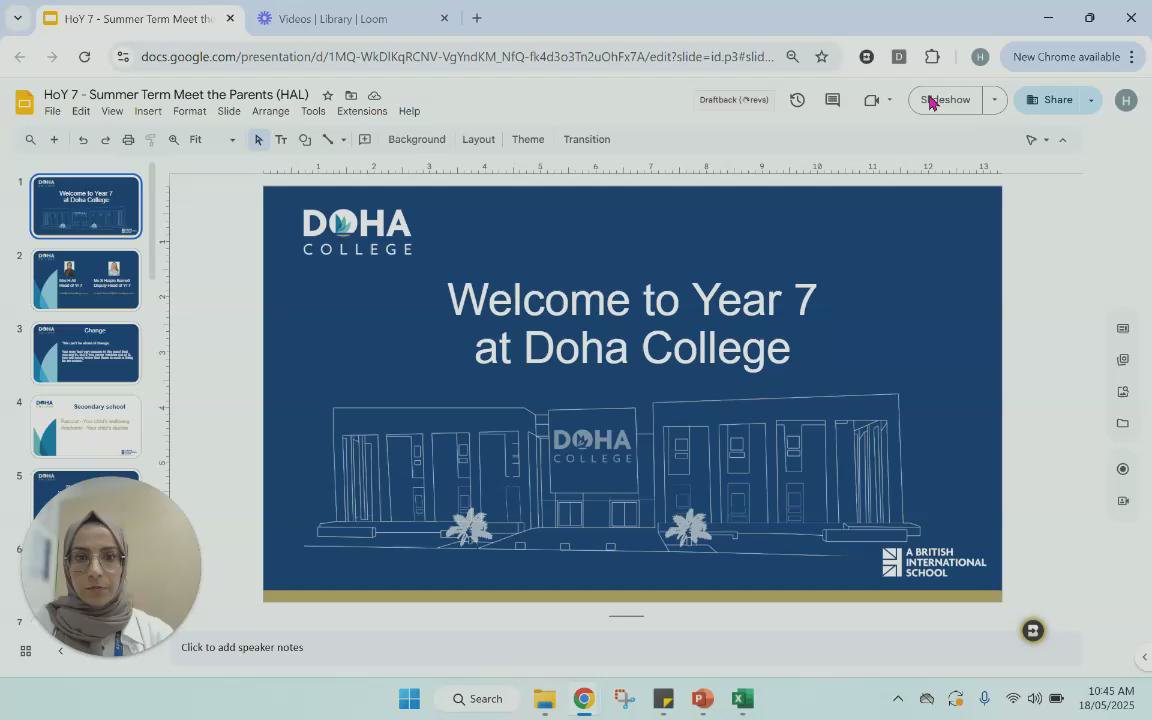1152x720 pixels.
Task: Click the Layout button
Action: click(x=478, y=140)
